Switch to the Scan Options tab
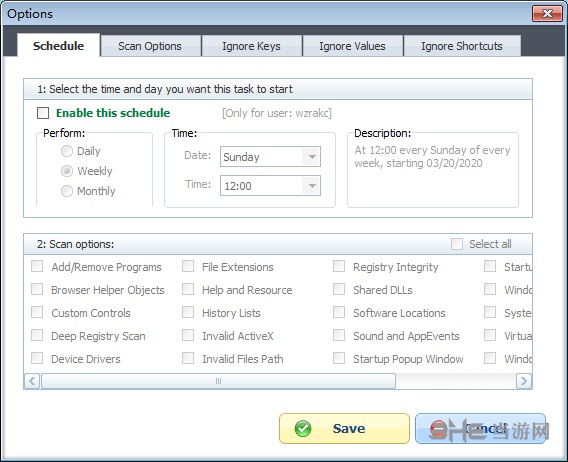The height and width of the screenshot is (462, 568). coord(151,46)
